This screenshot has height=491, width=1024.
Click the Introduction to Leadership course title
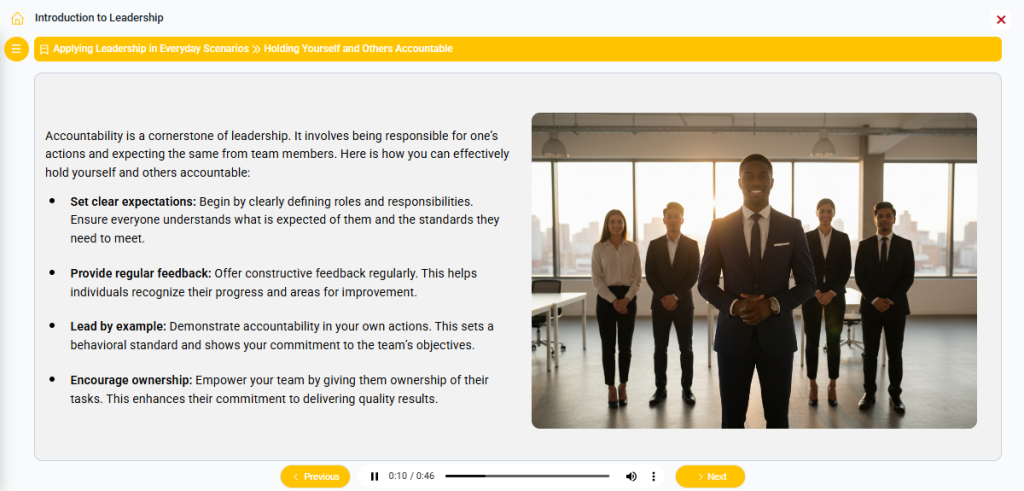tap(99, 18)
